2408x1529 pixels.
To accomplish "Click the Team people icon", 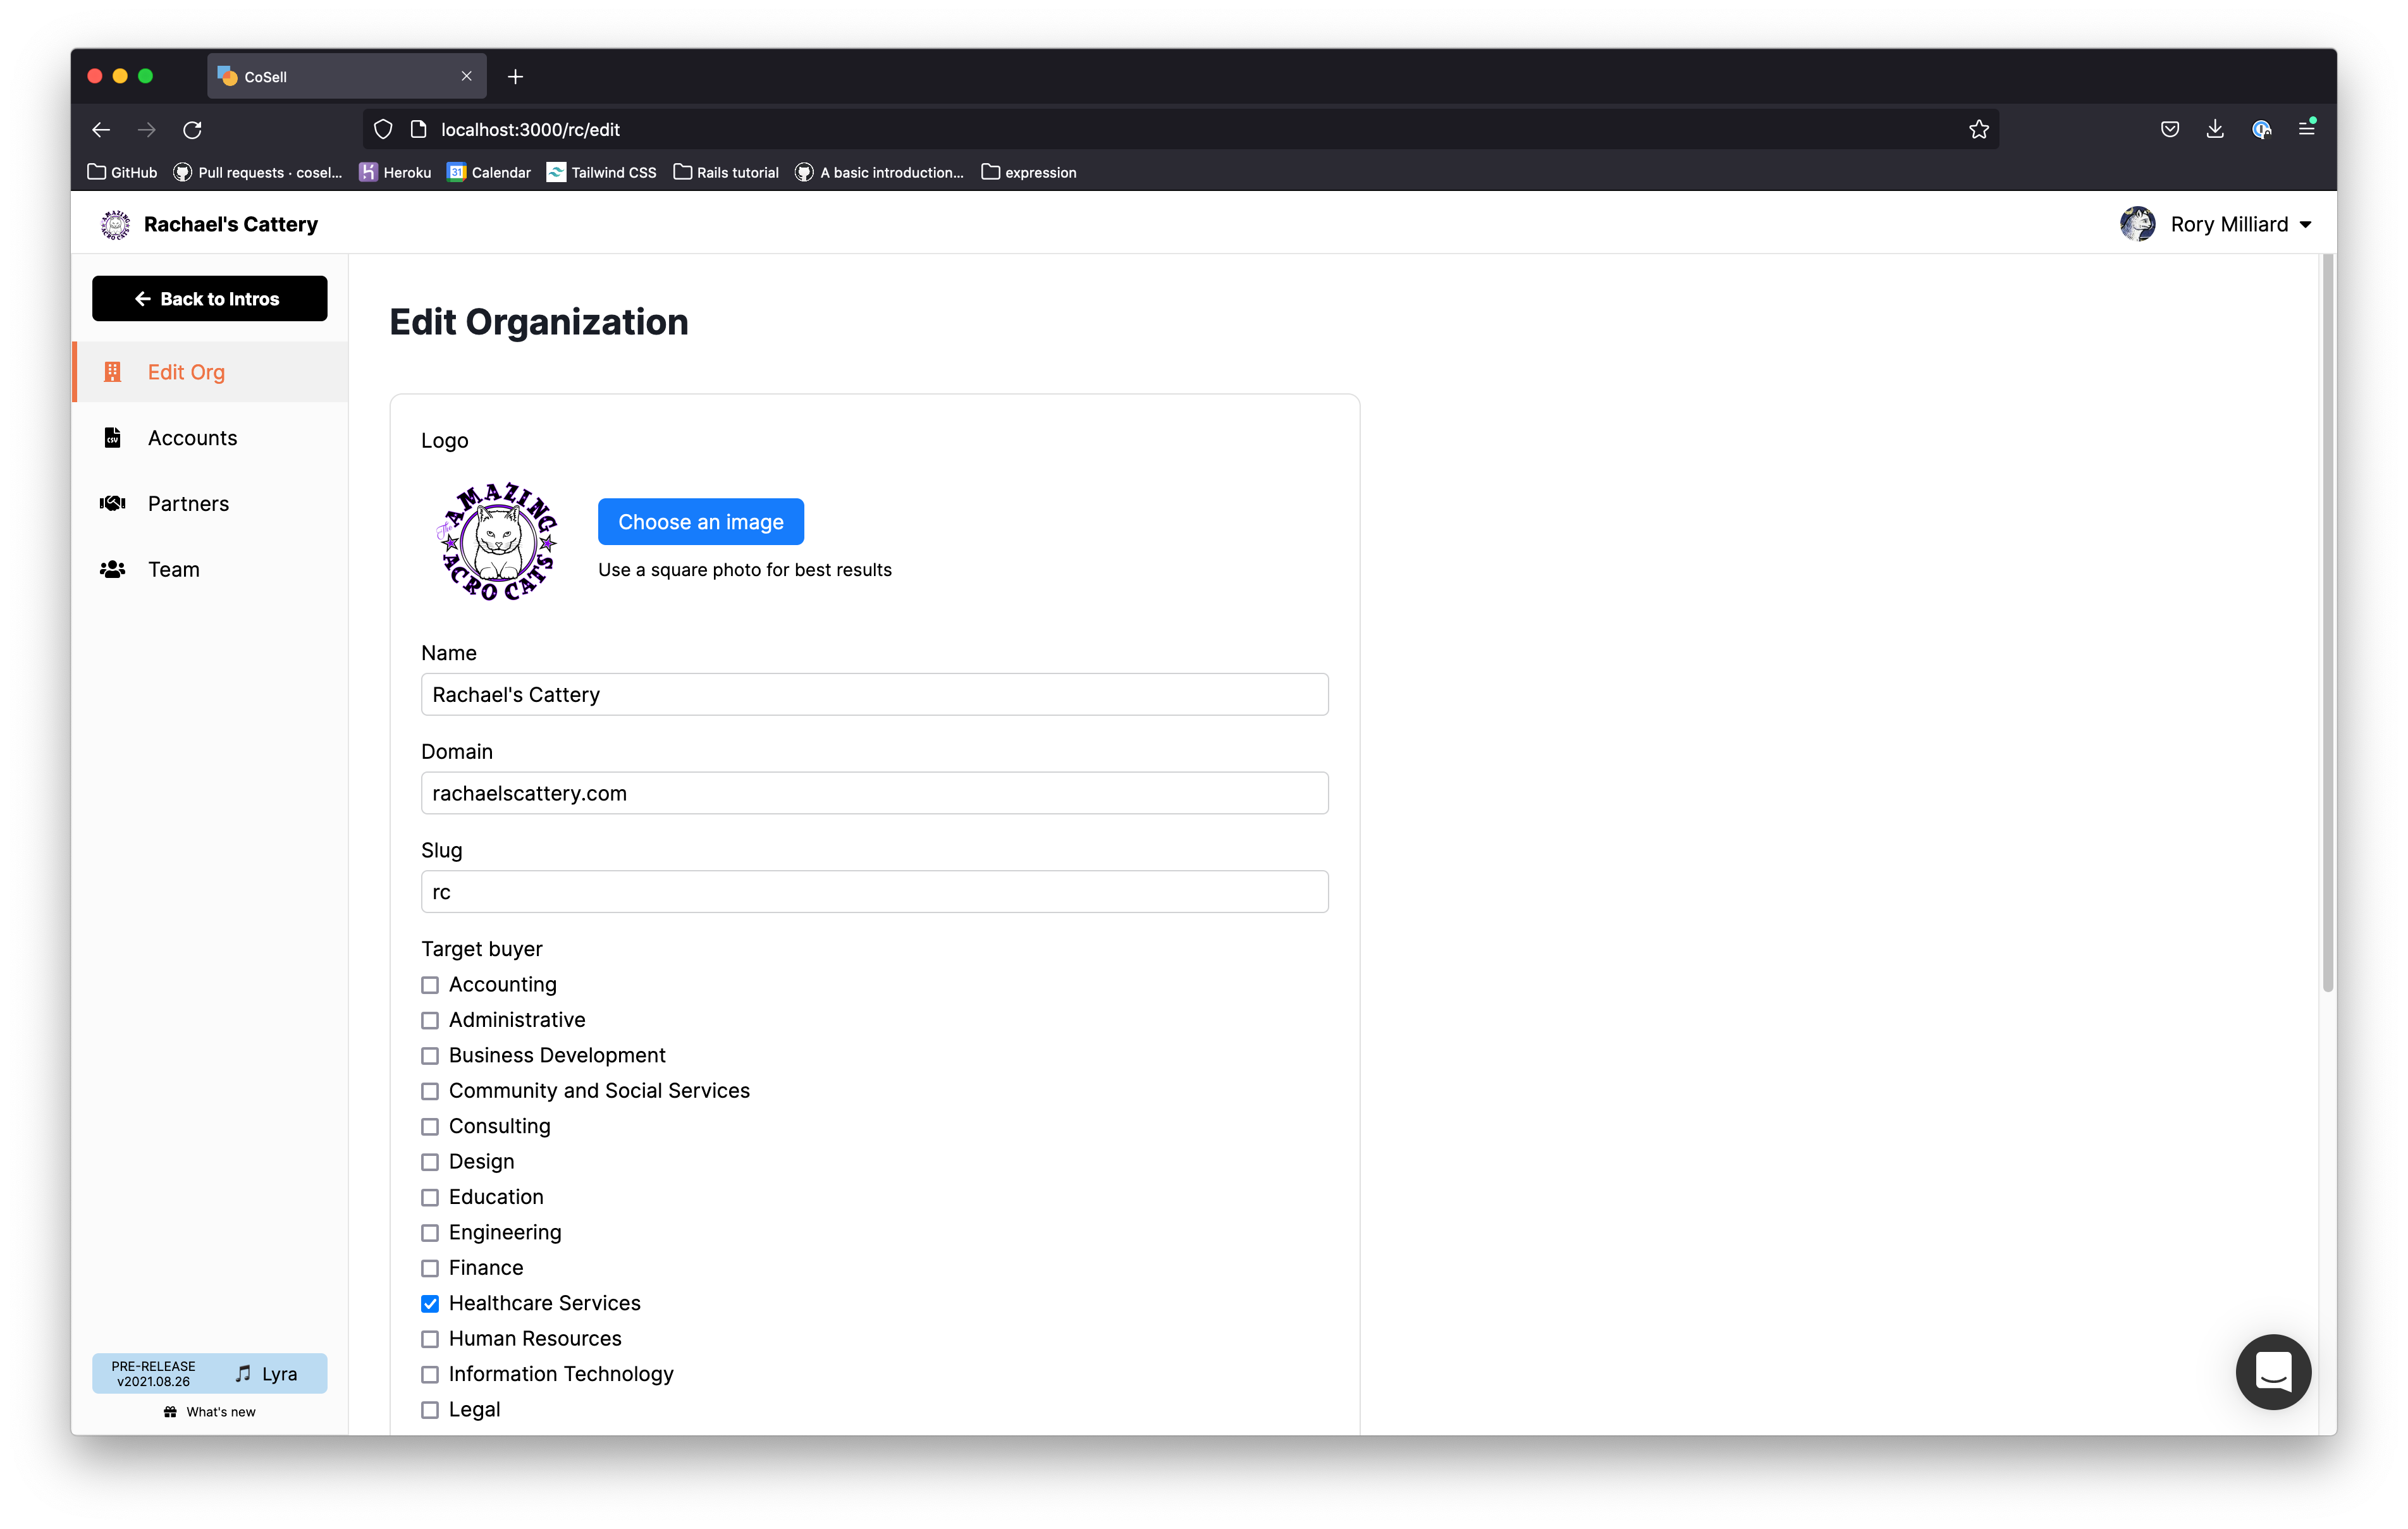I will point(113,570).
